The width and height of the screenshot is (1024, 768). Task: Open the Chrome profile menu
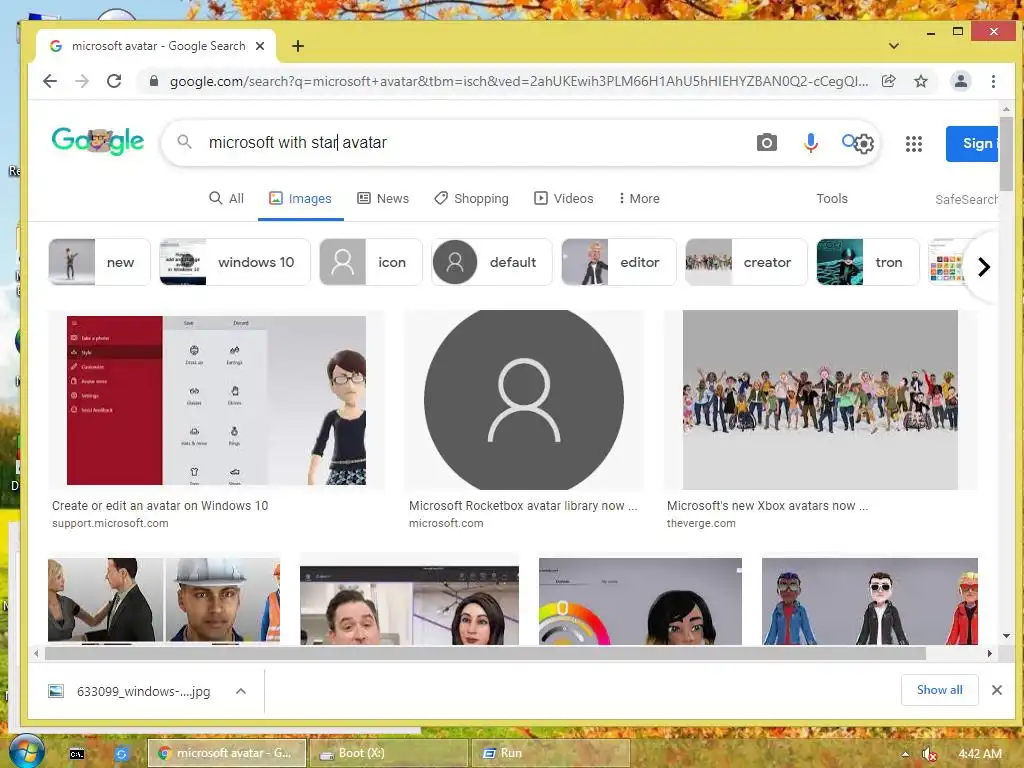pyautogui.click(x=961, y=81)
